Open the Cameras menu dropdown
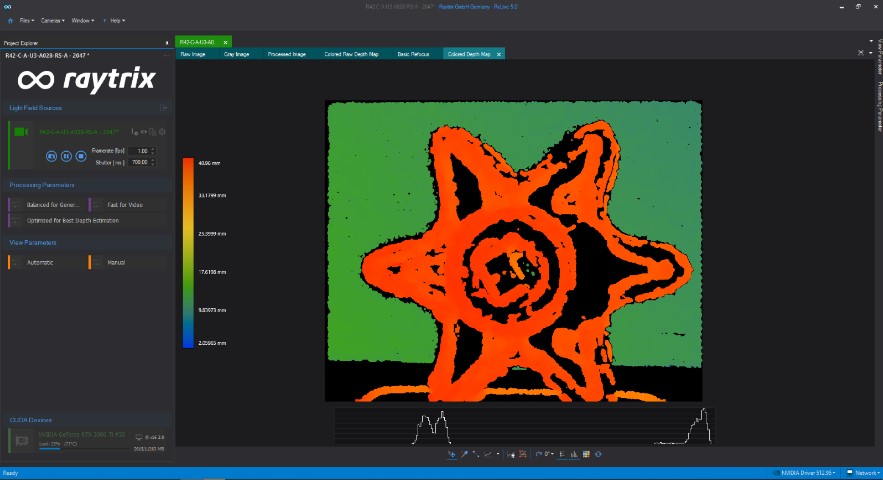Image resolution: width=883 pixels, height=480 pixels. coord(54,20)
